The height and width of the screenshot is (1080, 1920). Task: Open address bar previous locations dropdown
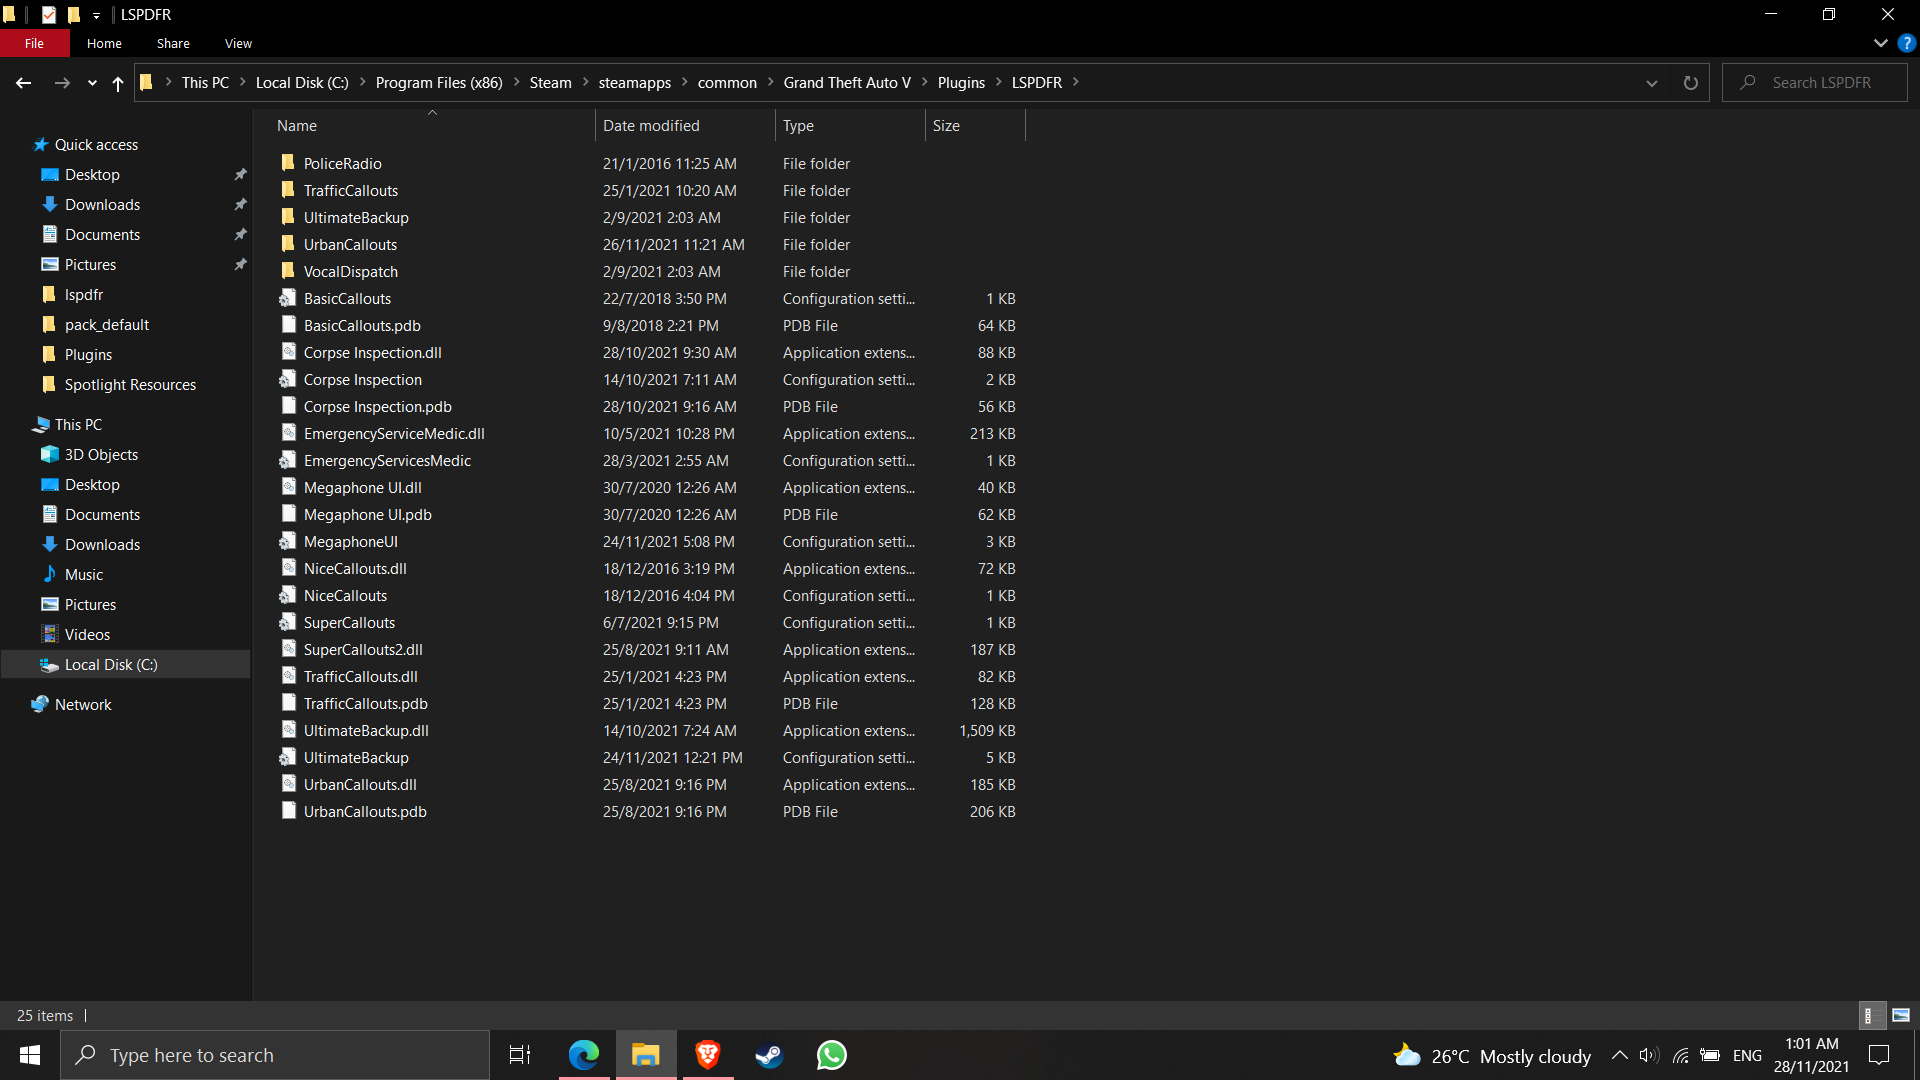[1652, 83]
